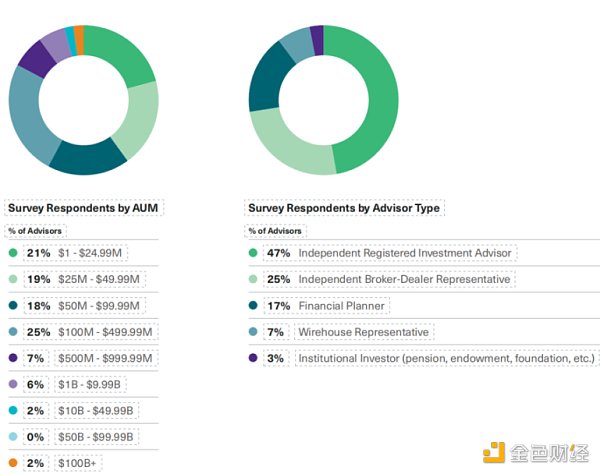The image size is (600, 474).
Task: Click the "Wirehouse Representative" legend label
Action: (363, 332)
